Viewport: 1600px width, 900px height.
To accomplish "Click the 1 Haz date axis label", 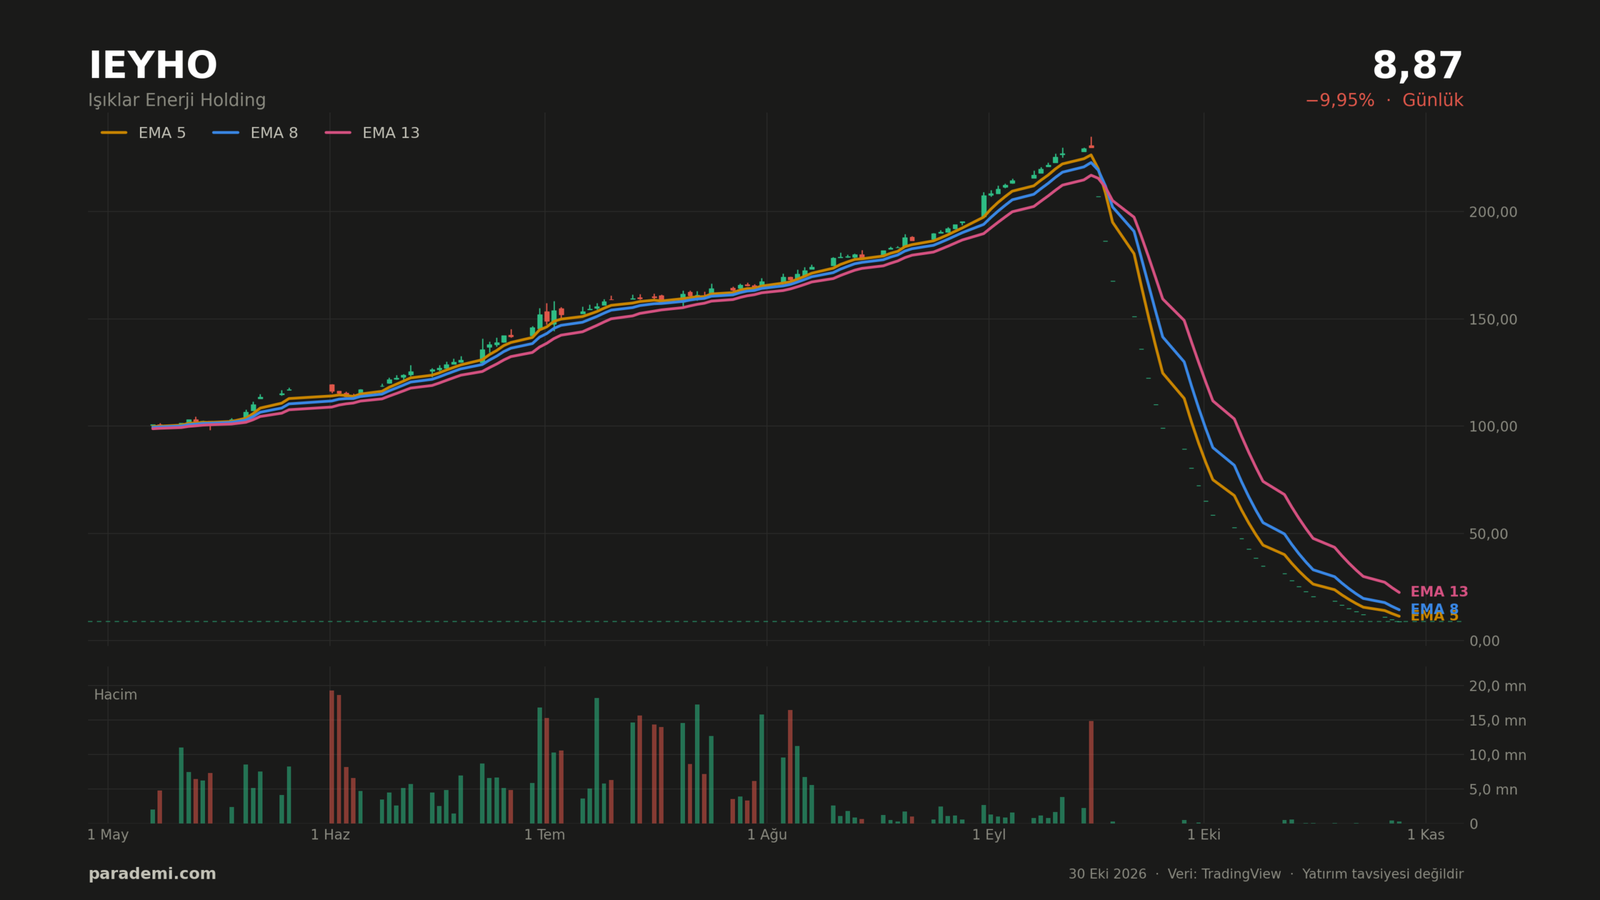I will pos(330,835).
